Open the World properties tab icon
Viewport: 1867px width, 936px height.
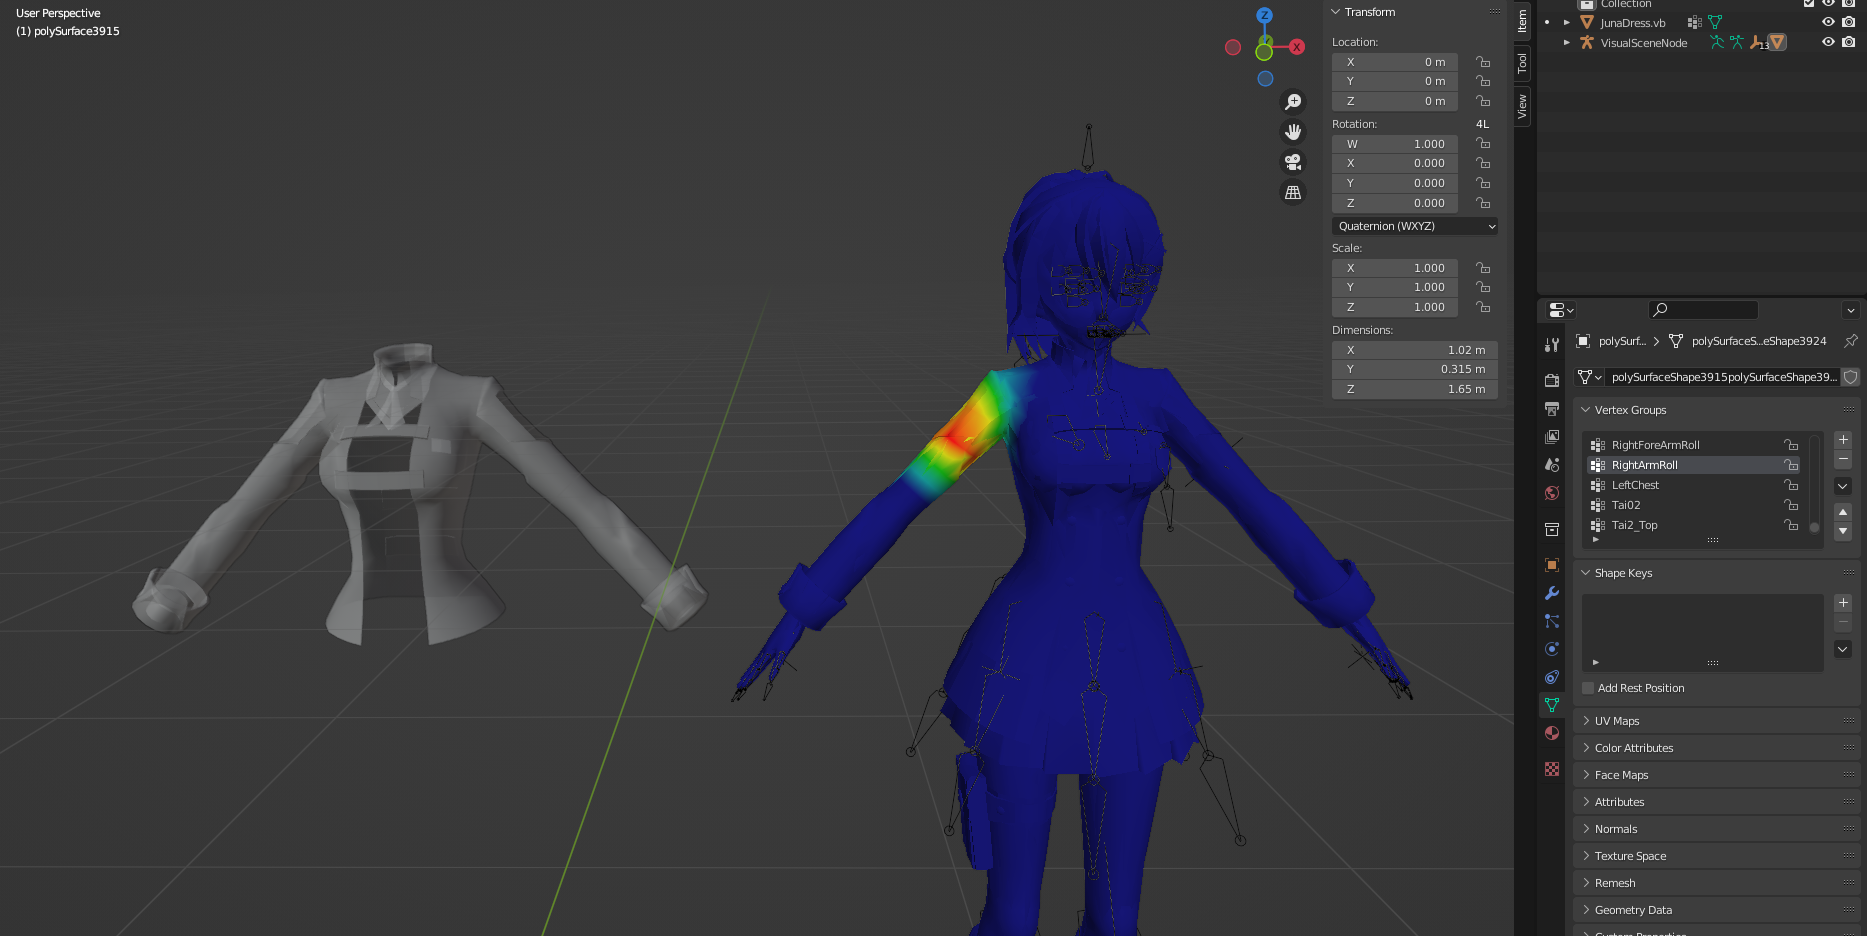pyautogui.click(x=1552, y=492)
